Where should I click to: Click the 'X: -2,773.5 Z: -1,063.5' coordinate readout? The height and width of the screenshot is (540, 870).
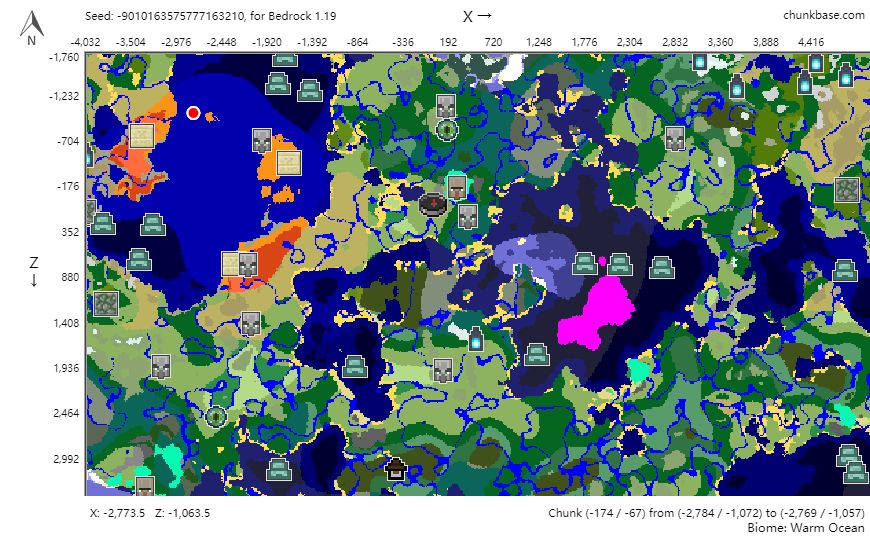150,513
